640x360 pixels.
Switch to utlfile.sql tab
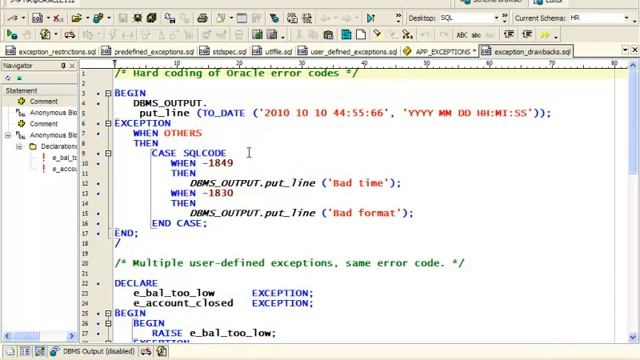[273, 51]
